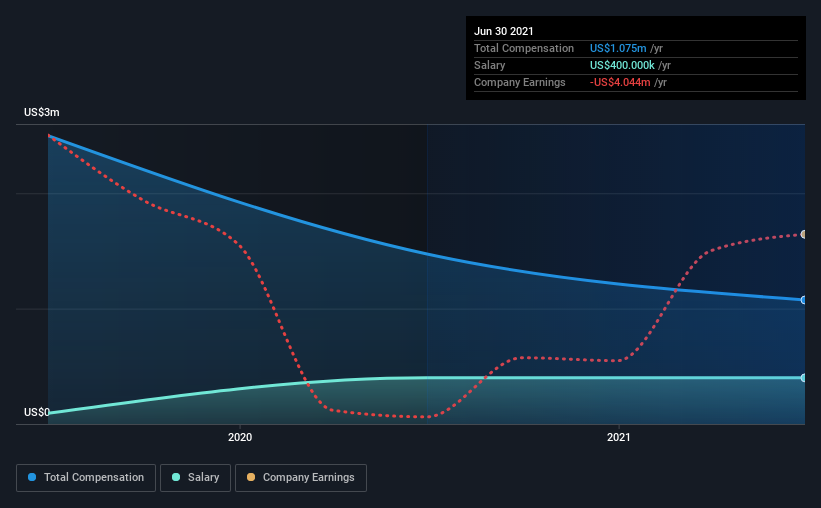821x508 pixels.
Task: Click the Total Compensation tooltip row label
Action: point(524,48)
